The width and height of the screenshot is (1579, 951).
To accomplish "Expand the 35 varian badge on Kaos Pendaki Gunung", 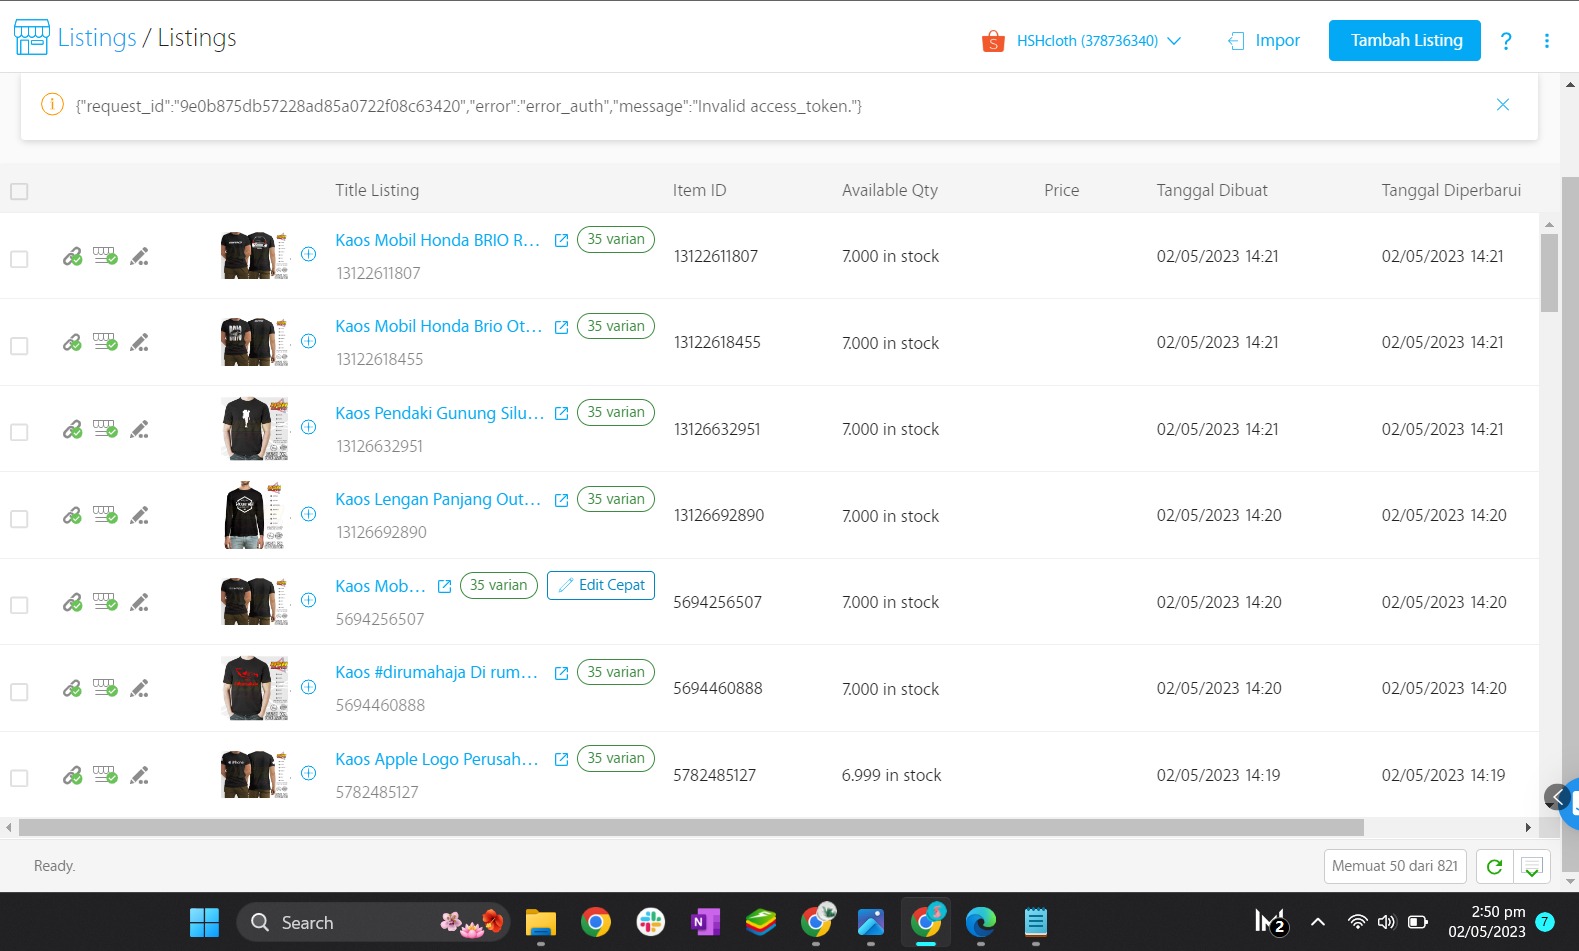I will pyautogui.click(x=615, y=413).
